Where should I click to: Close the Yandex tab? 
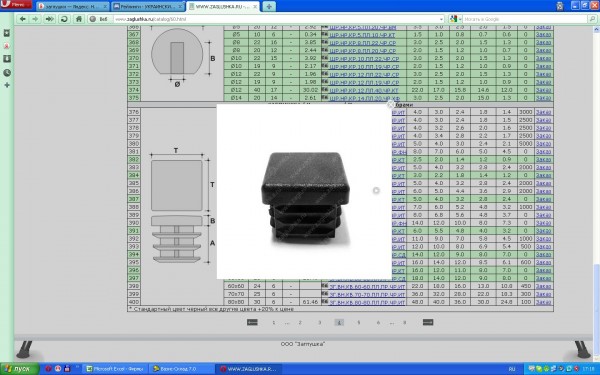(x=106, y=7)
